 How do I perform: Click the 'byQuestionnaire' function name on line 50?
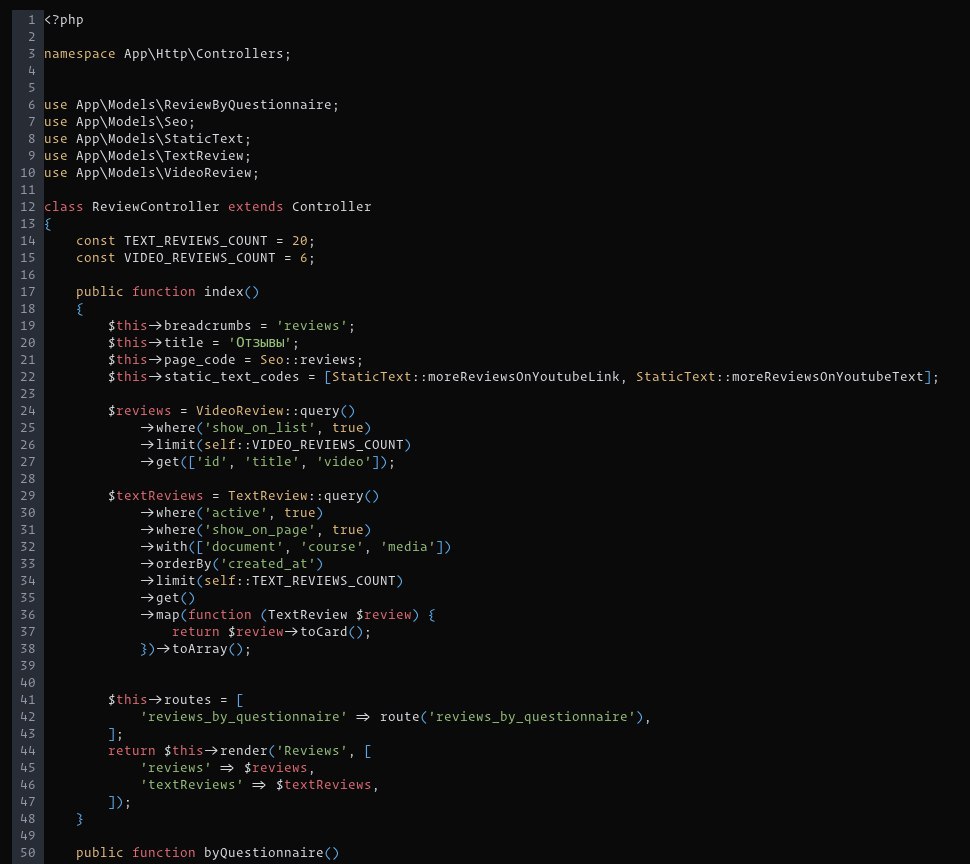coord(264,853)
